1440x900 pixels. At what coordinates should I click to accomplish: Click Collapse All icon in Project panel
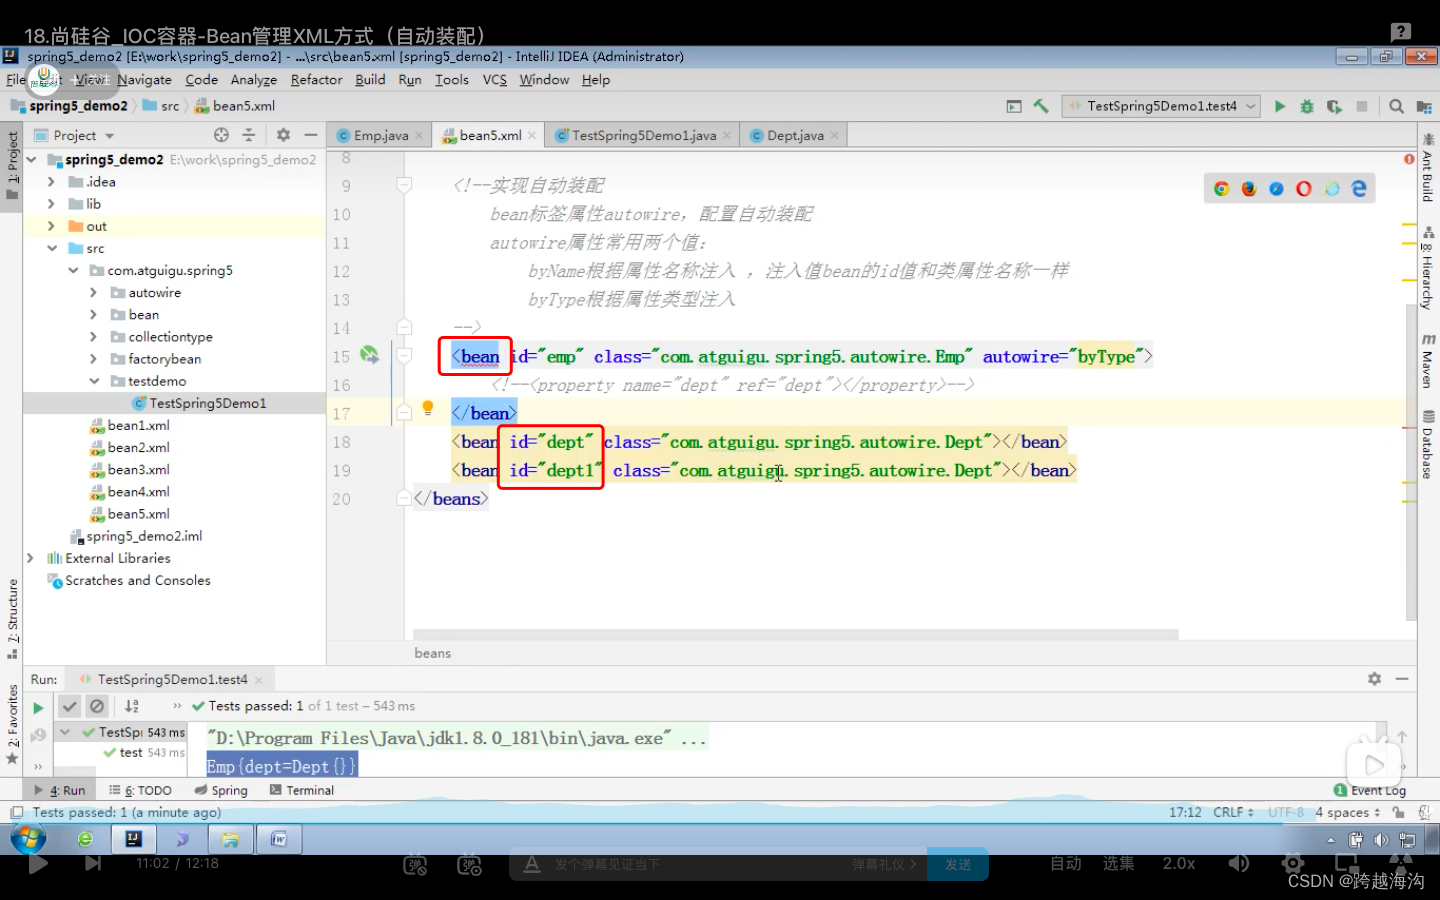tap(249, 135)
